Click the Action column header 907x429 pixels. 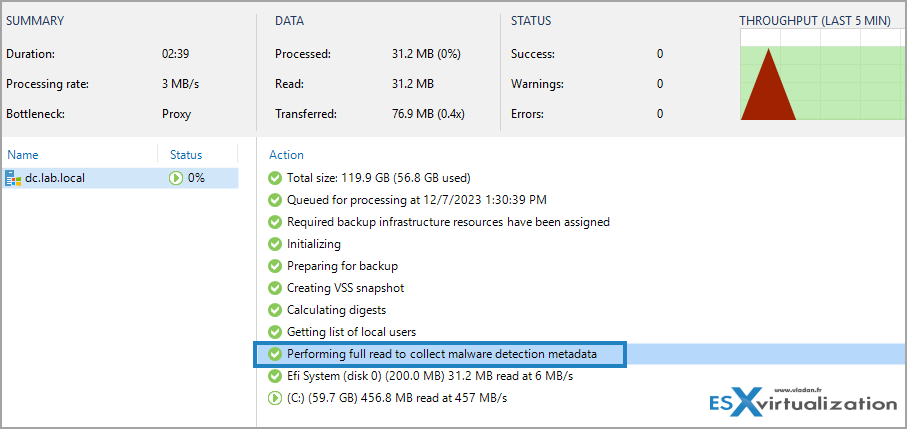pos(286,155)
